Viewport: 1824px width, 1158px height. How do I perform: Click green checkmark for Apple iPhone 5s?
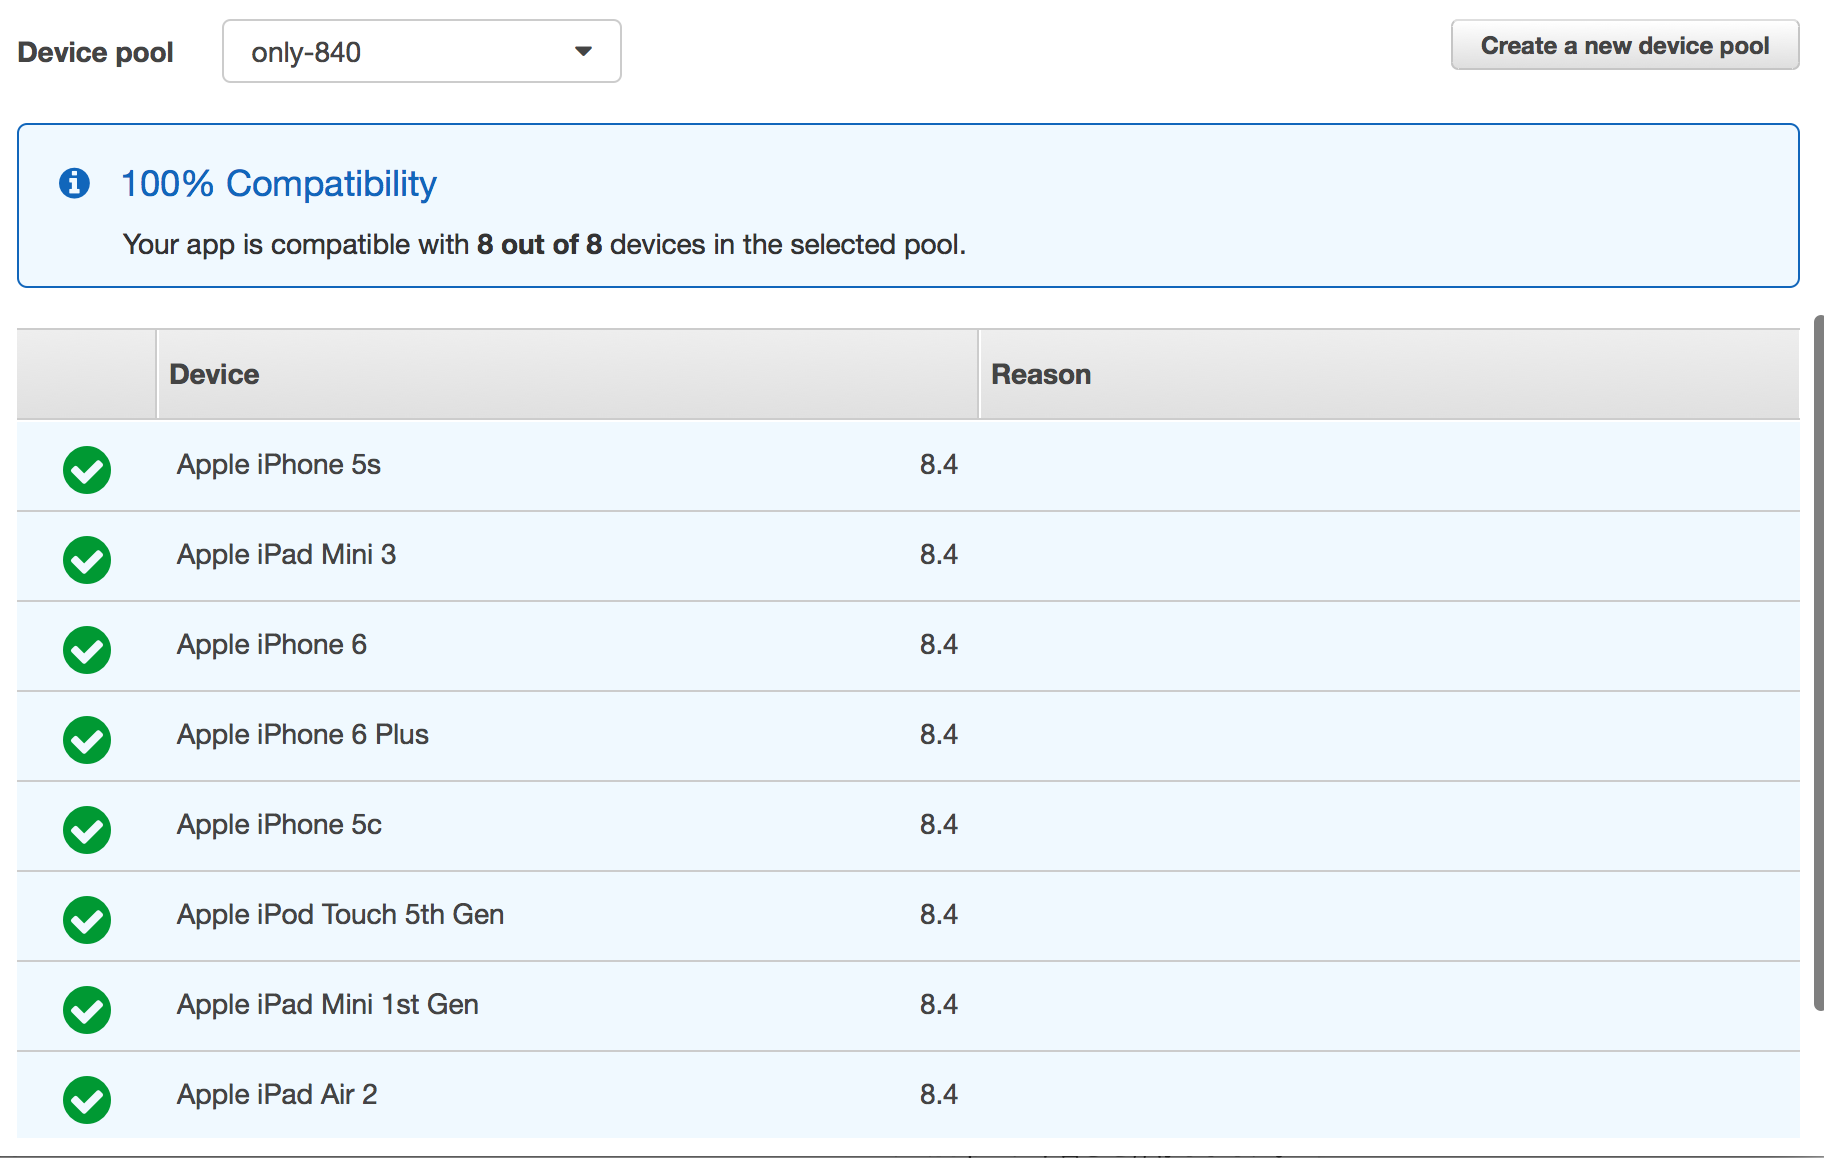(x=87, y=469)
